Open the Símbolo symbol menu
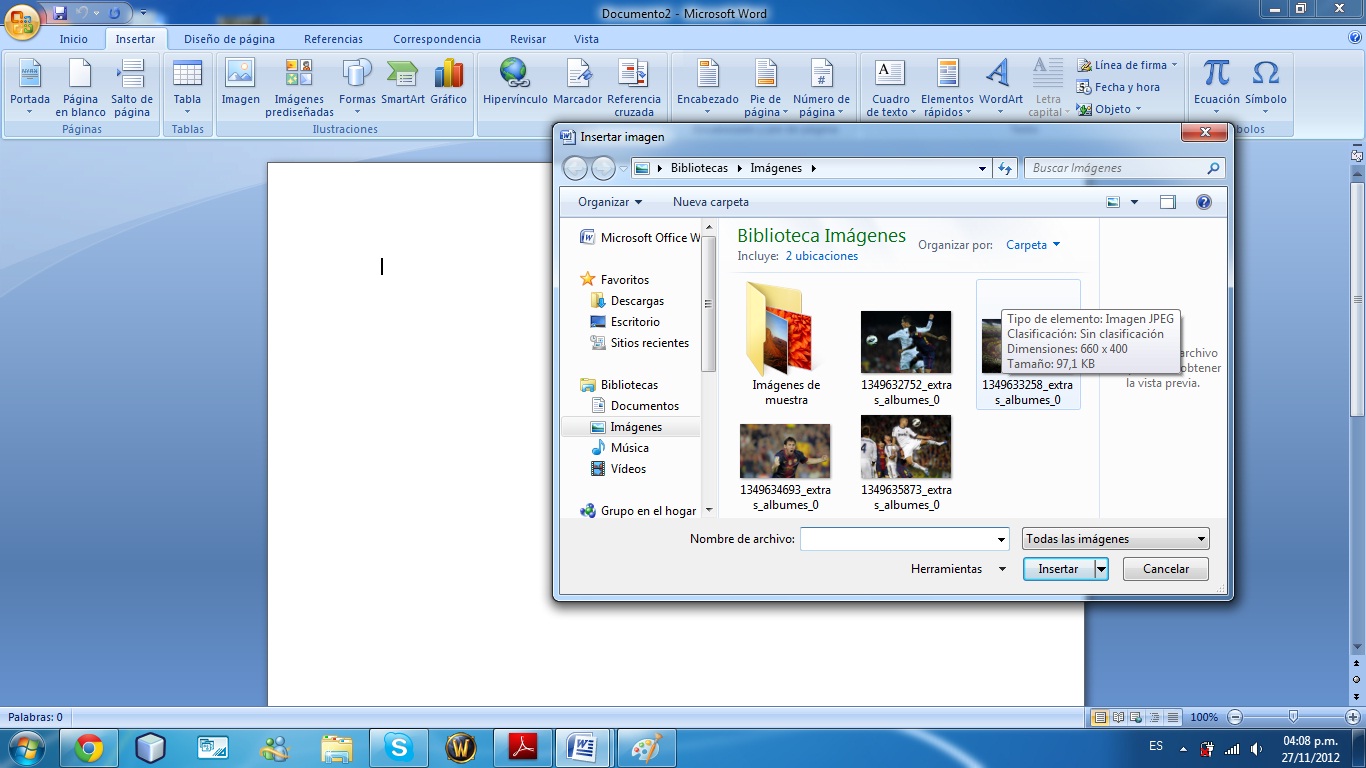Image resolution: width=1366 pixels, height=768 pixels. click(x=1266, y=88)
